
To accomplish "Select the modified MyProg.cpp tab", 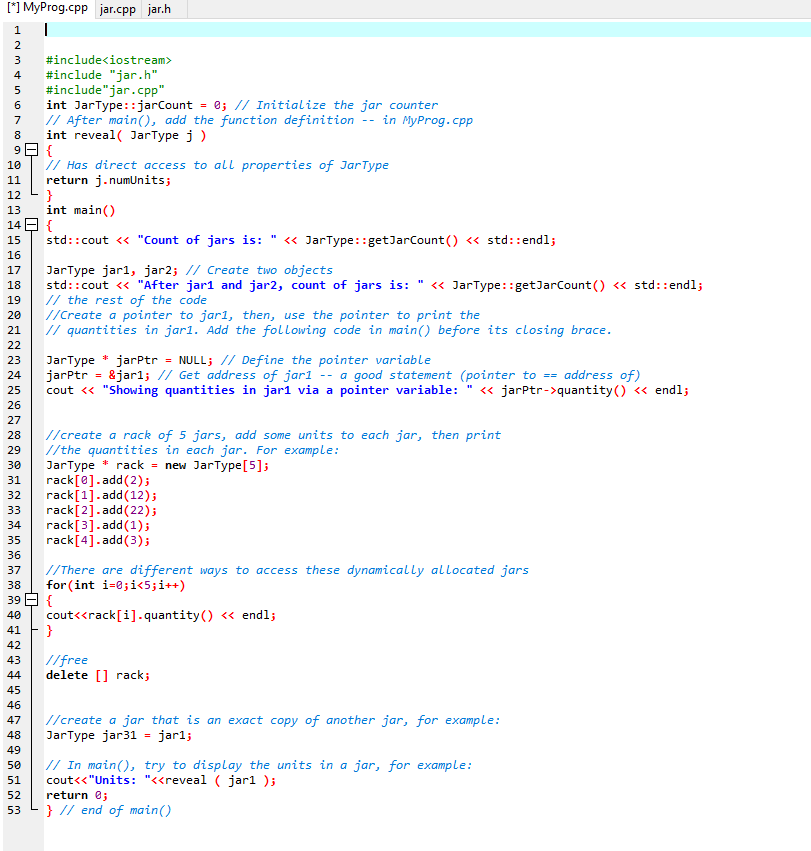I will (45, 10).
